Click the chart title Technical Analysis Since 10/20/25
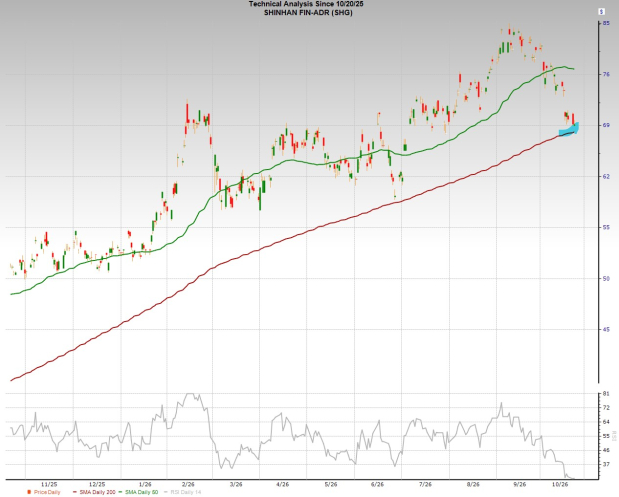Screen dimensions: 619x497 306,4
